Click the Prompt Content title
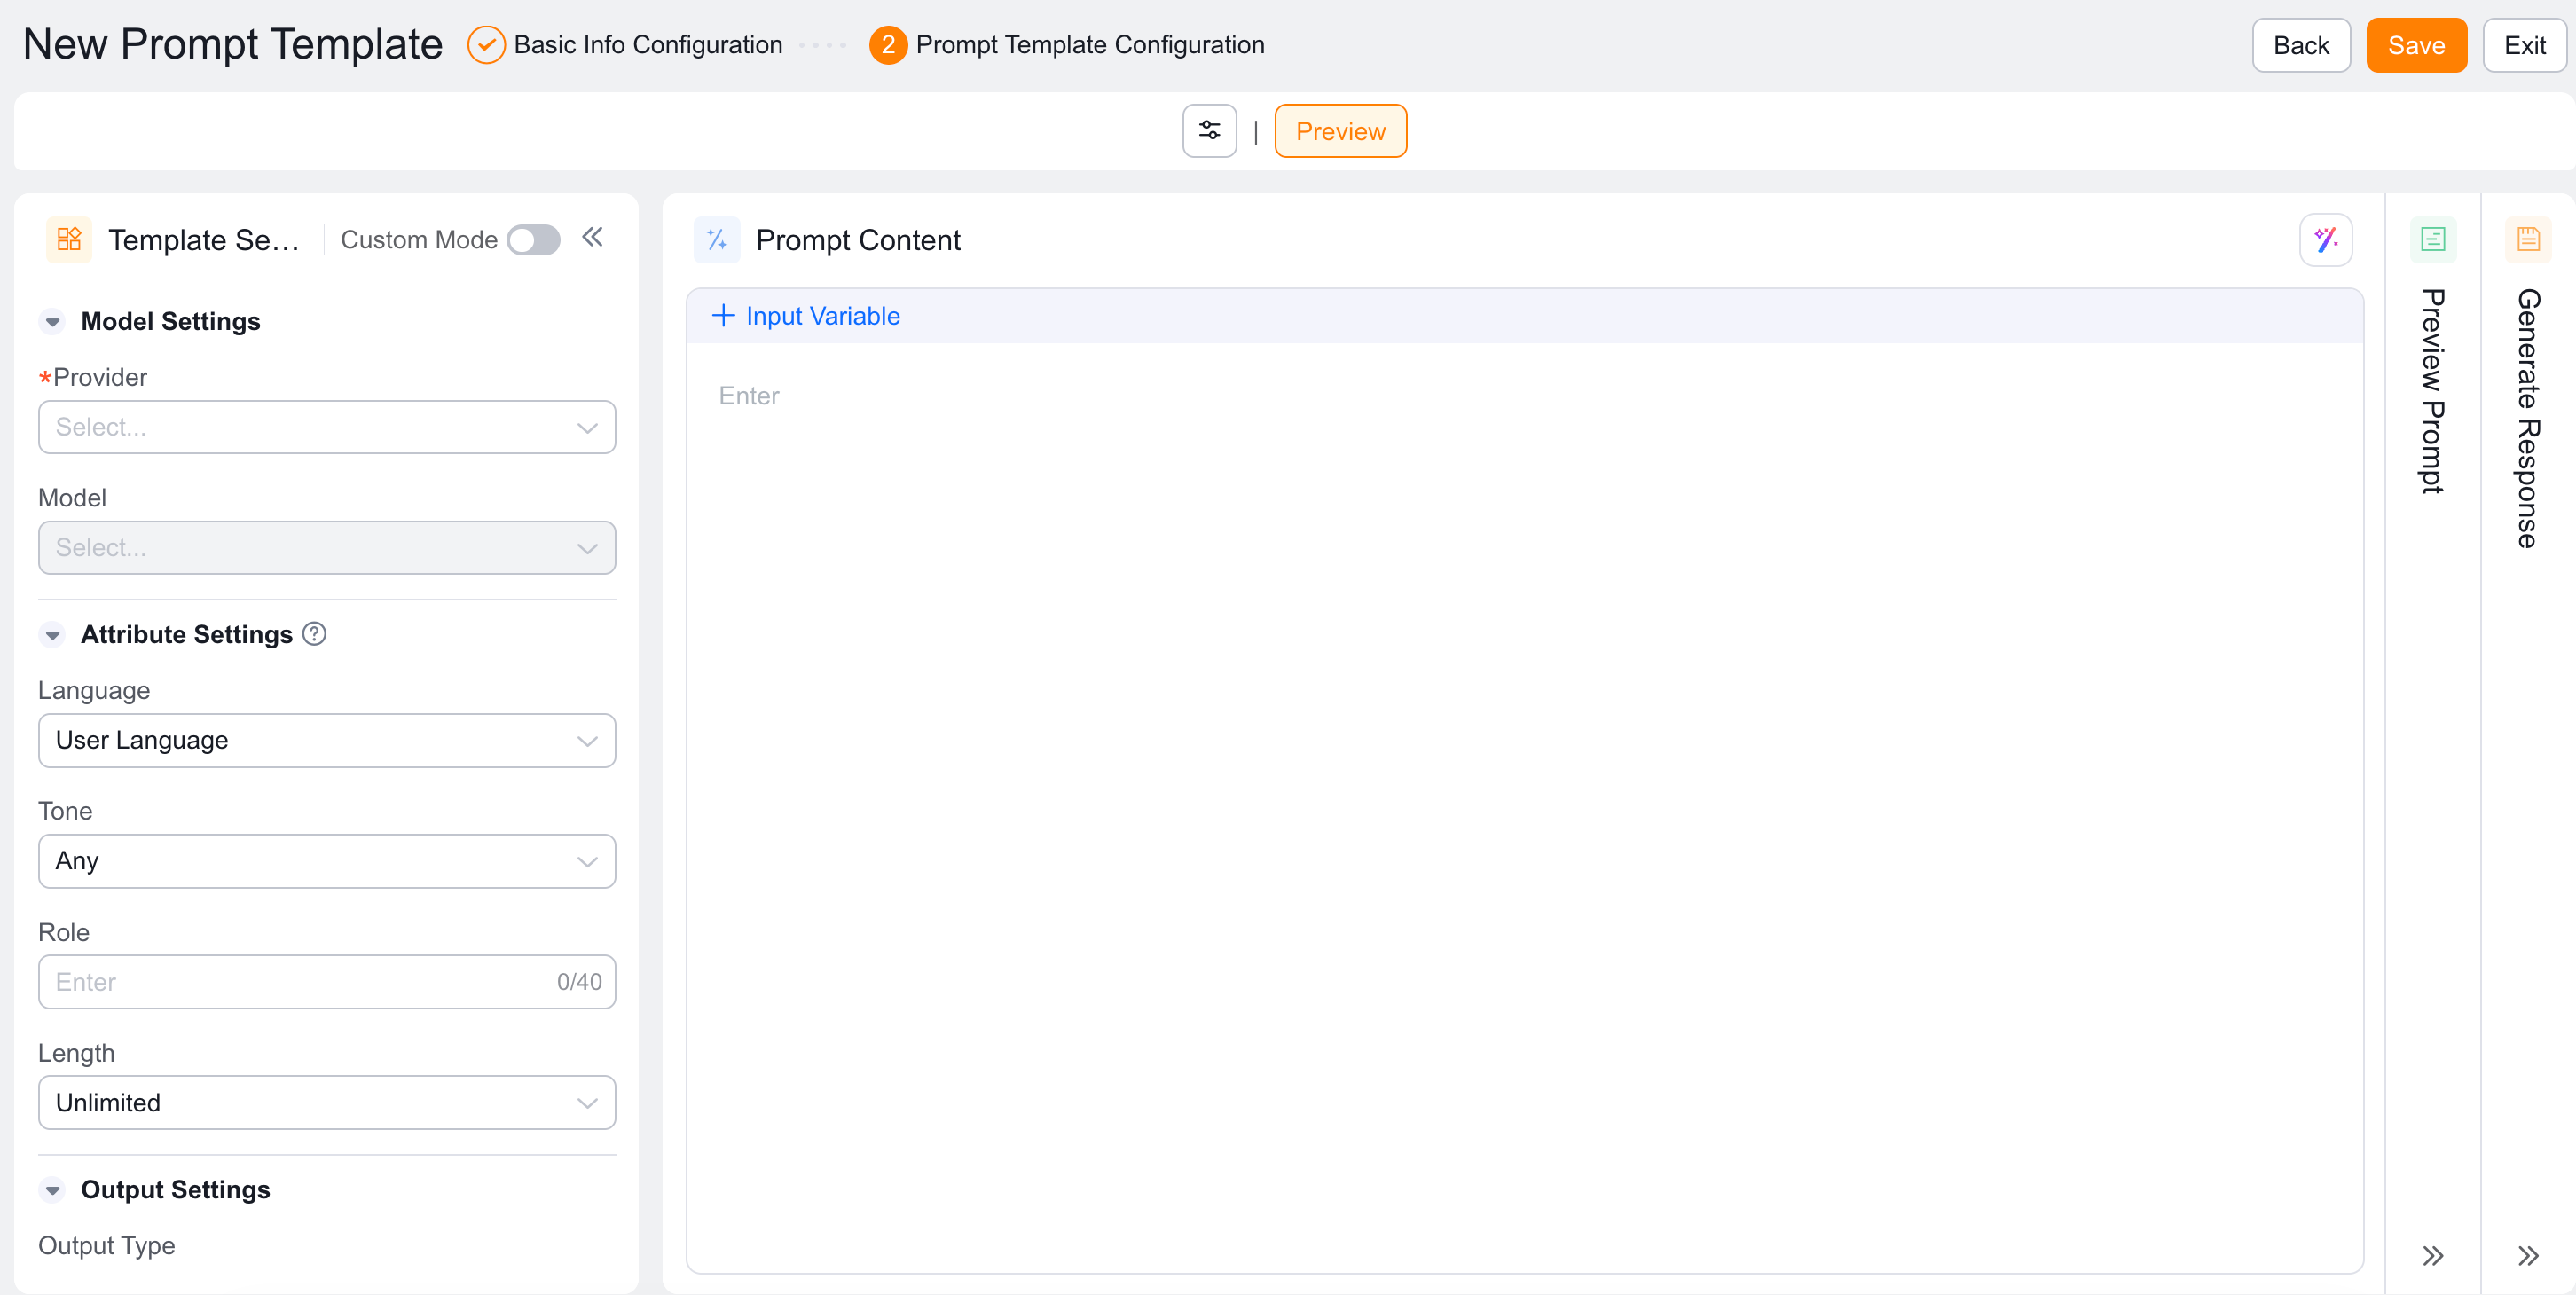 [858, 240]
